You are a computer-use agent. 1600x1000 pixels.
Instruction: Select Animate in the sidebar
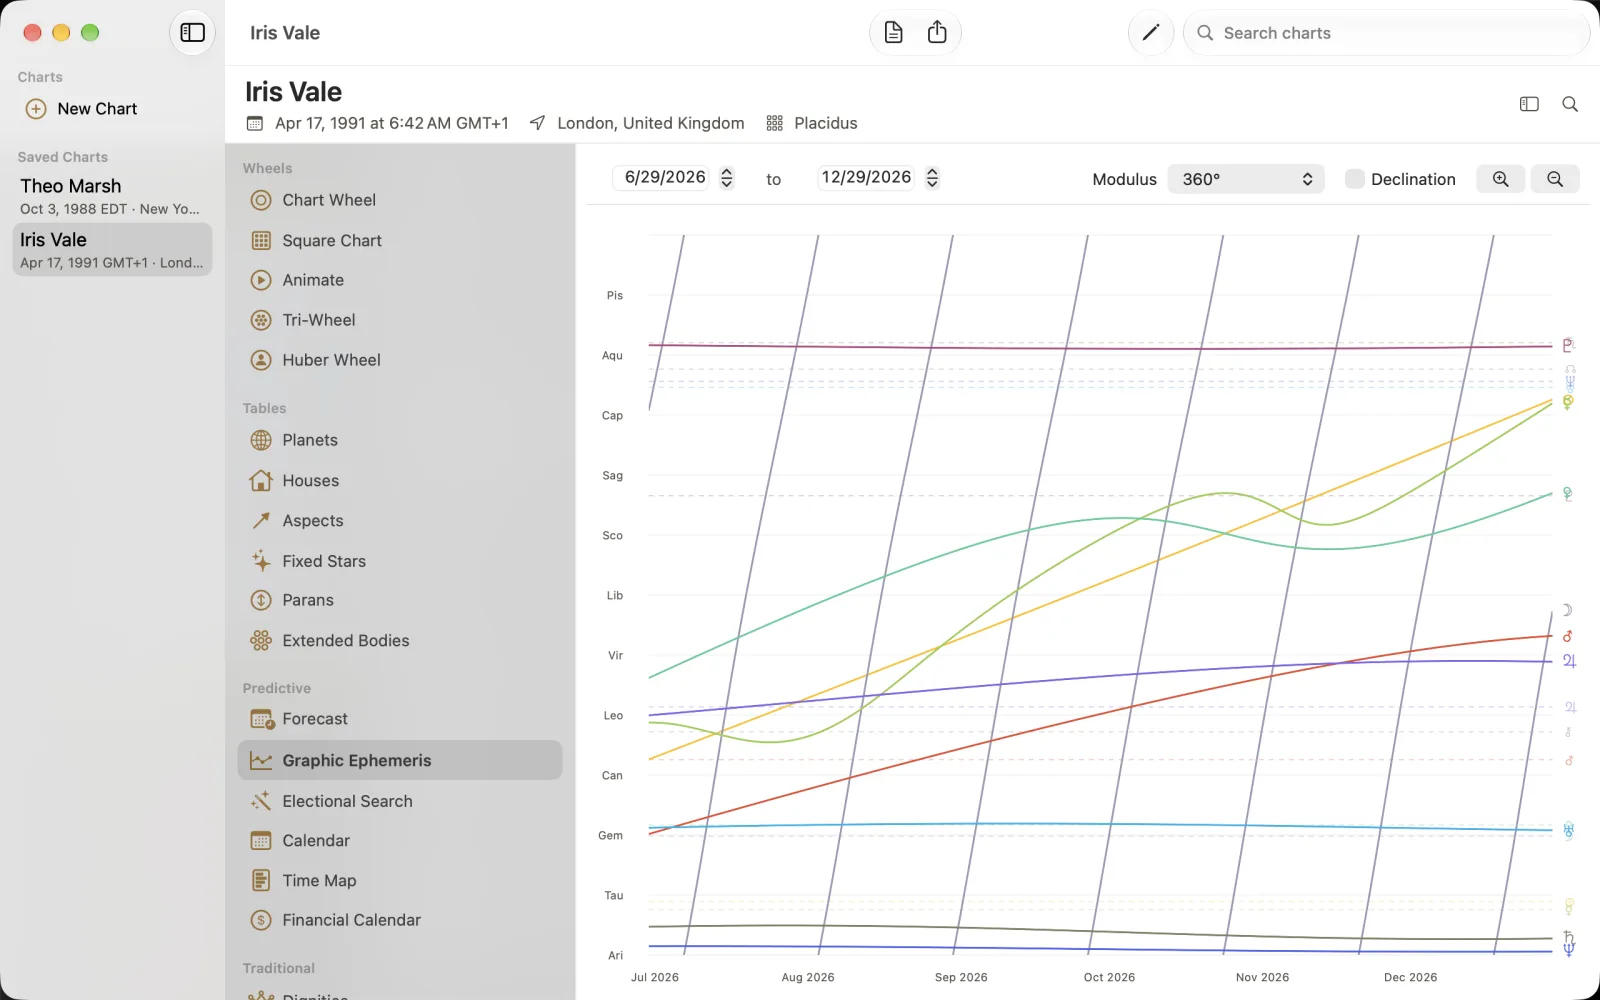tap(400, 280)
